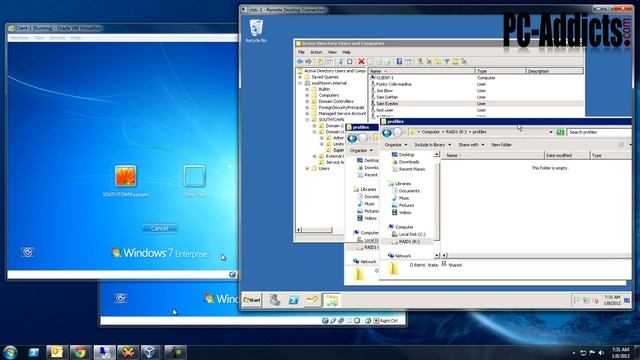Expand the Saved Queries tree node
Viewport: 640px width, 360px height.
tap(301, 77)
